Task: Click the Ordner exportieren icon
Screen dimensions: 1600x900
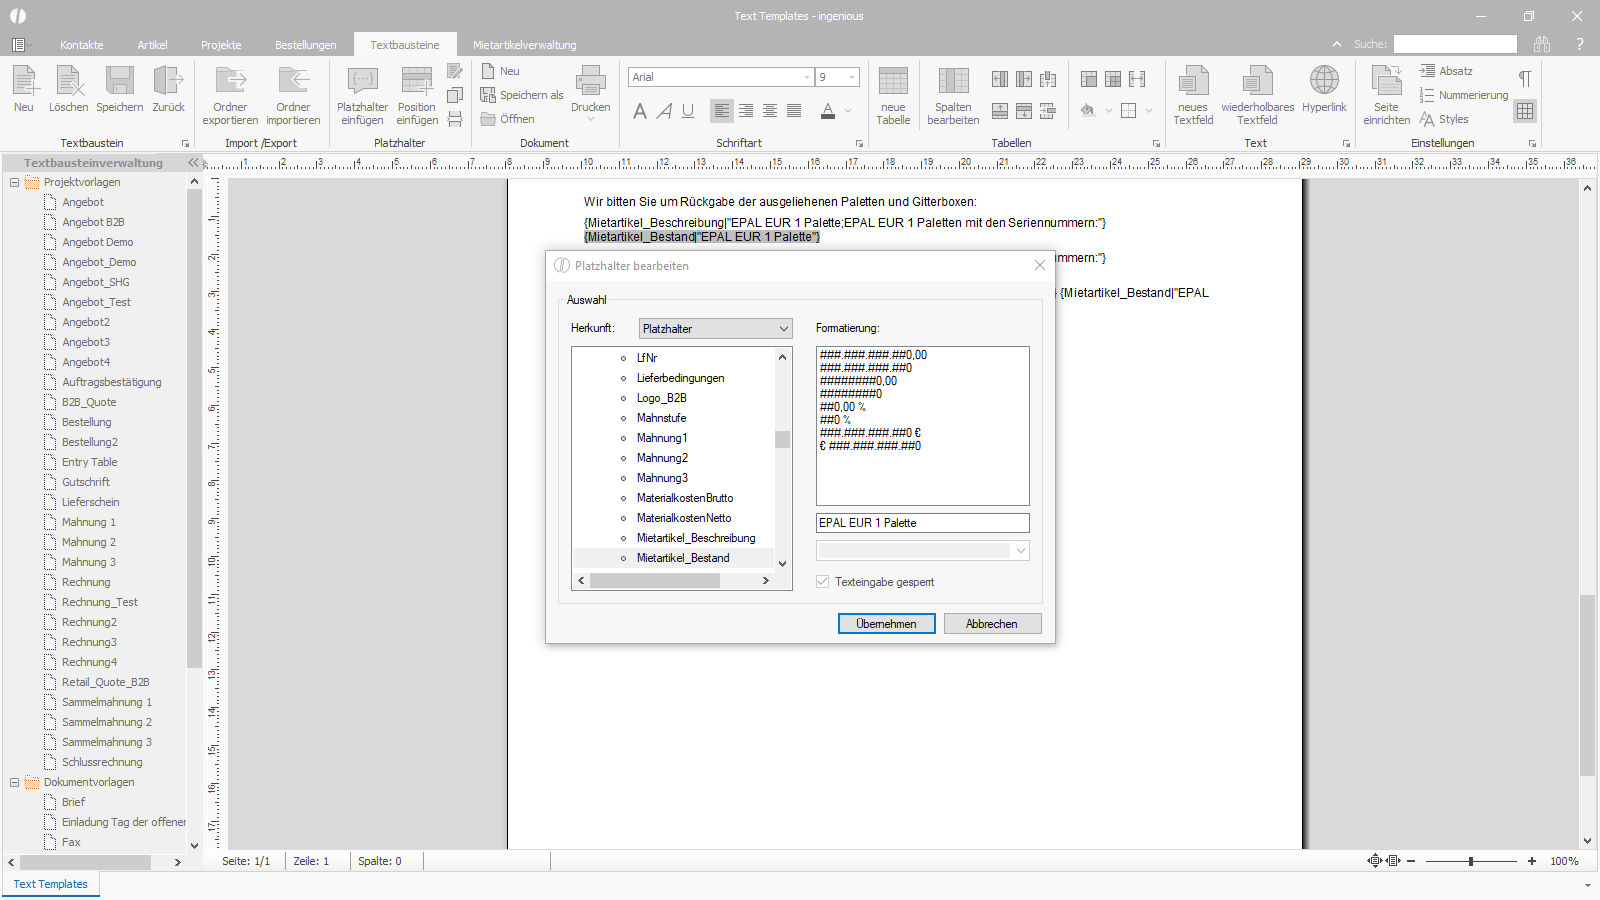Action: pyautogui.click(x=230, y=81)
